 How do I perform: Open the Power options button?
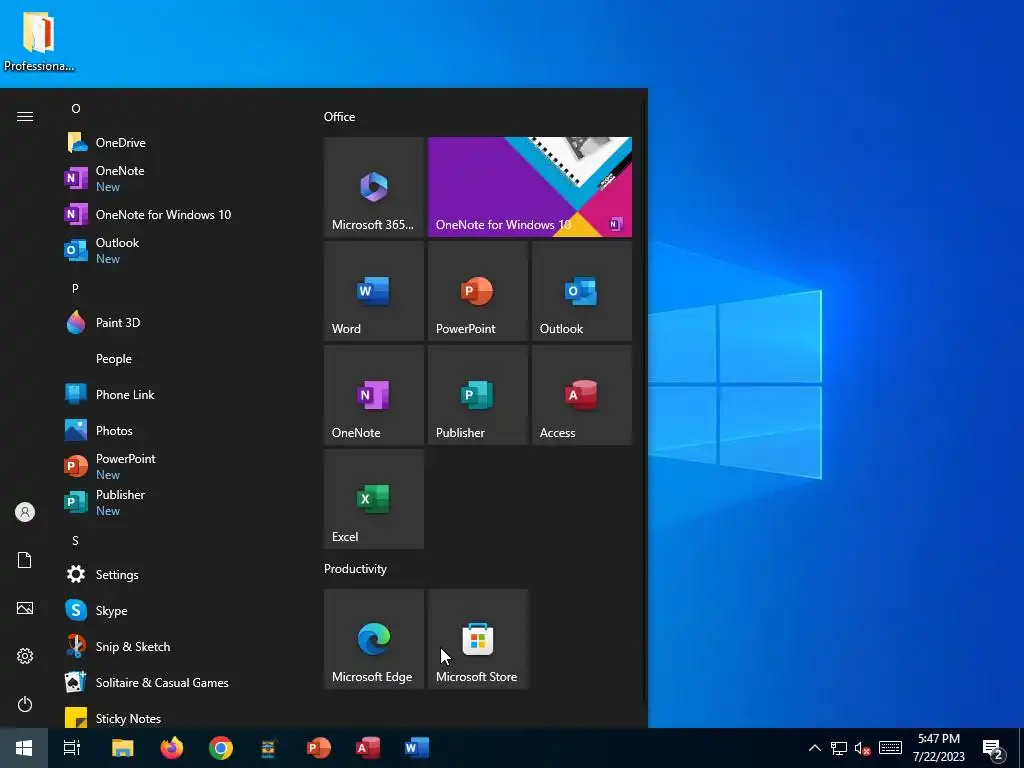click(x=25, y=704)
